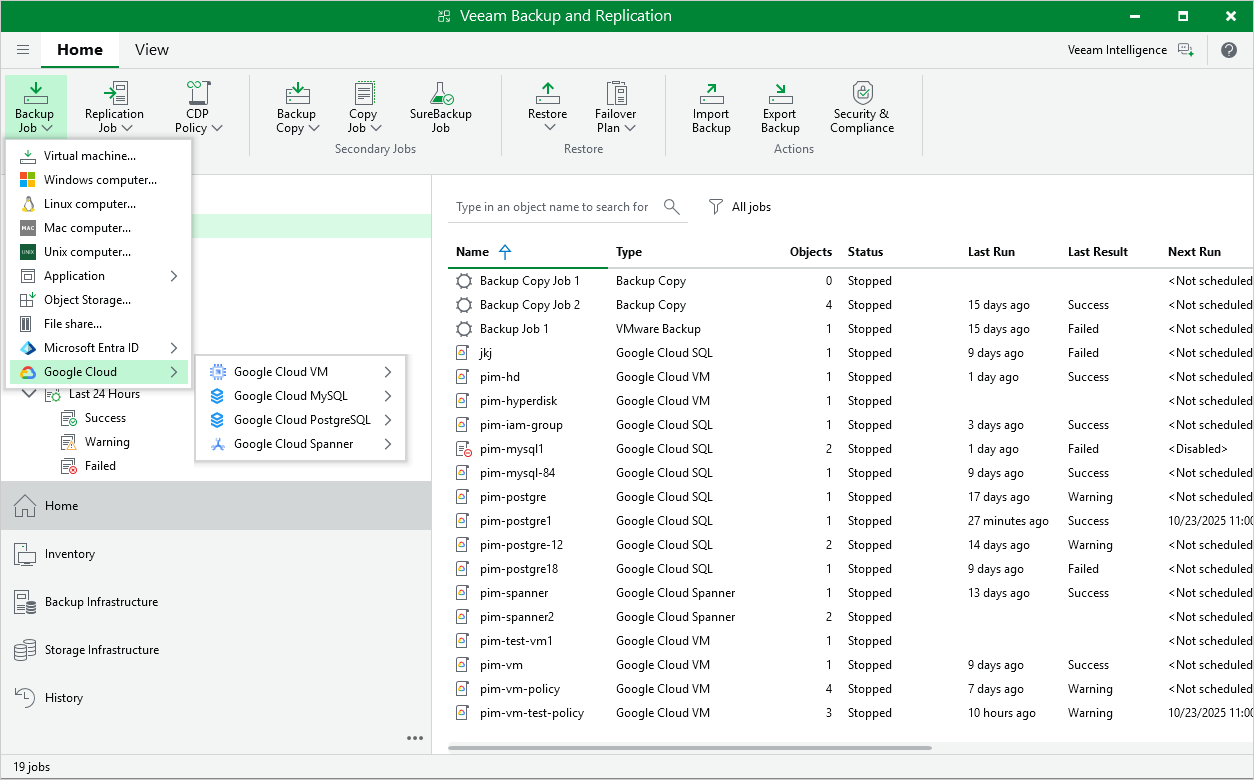This screenshot has height=780, width=1254.
Task: Collapse the Last 24 Hours tree node
Action: pyautogui.click(x=27, y=394)
